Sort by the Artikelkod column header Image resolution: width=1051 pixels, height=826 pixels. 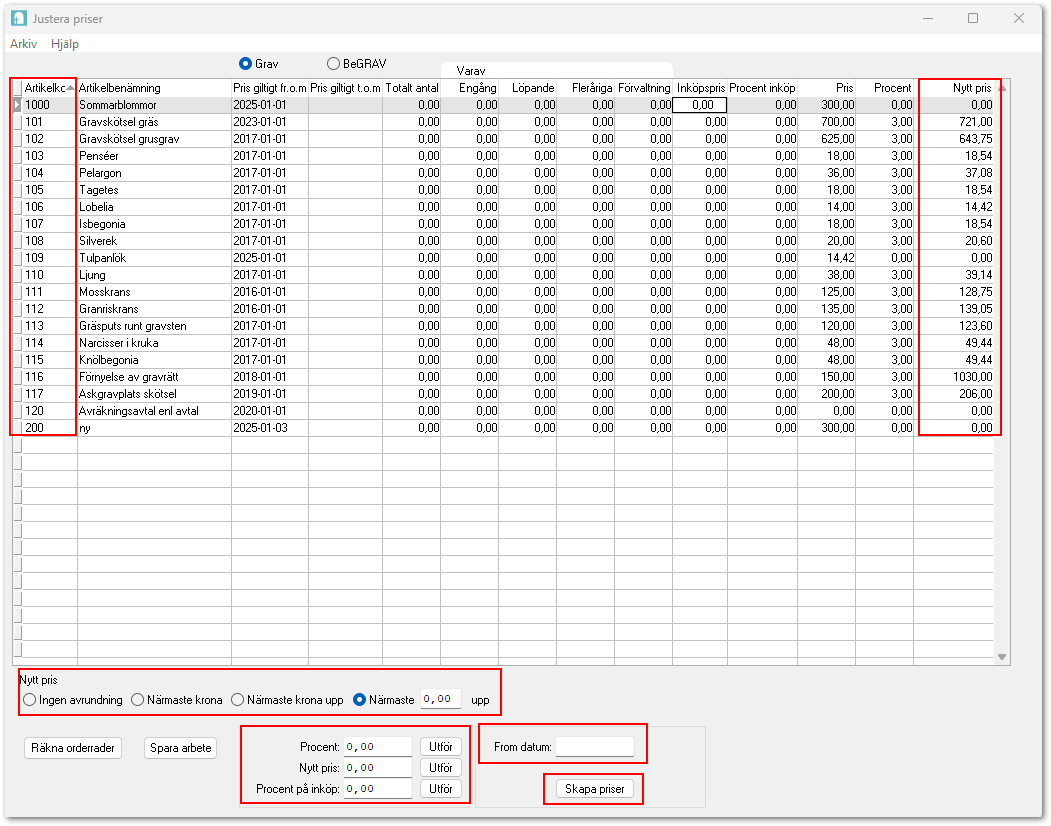click(x=50, y=88)
